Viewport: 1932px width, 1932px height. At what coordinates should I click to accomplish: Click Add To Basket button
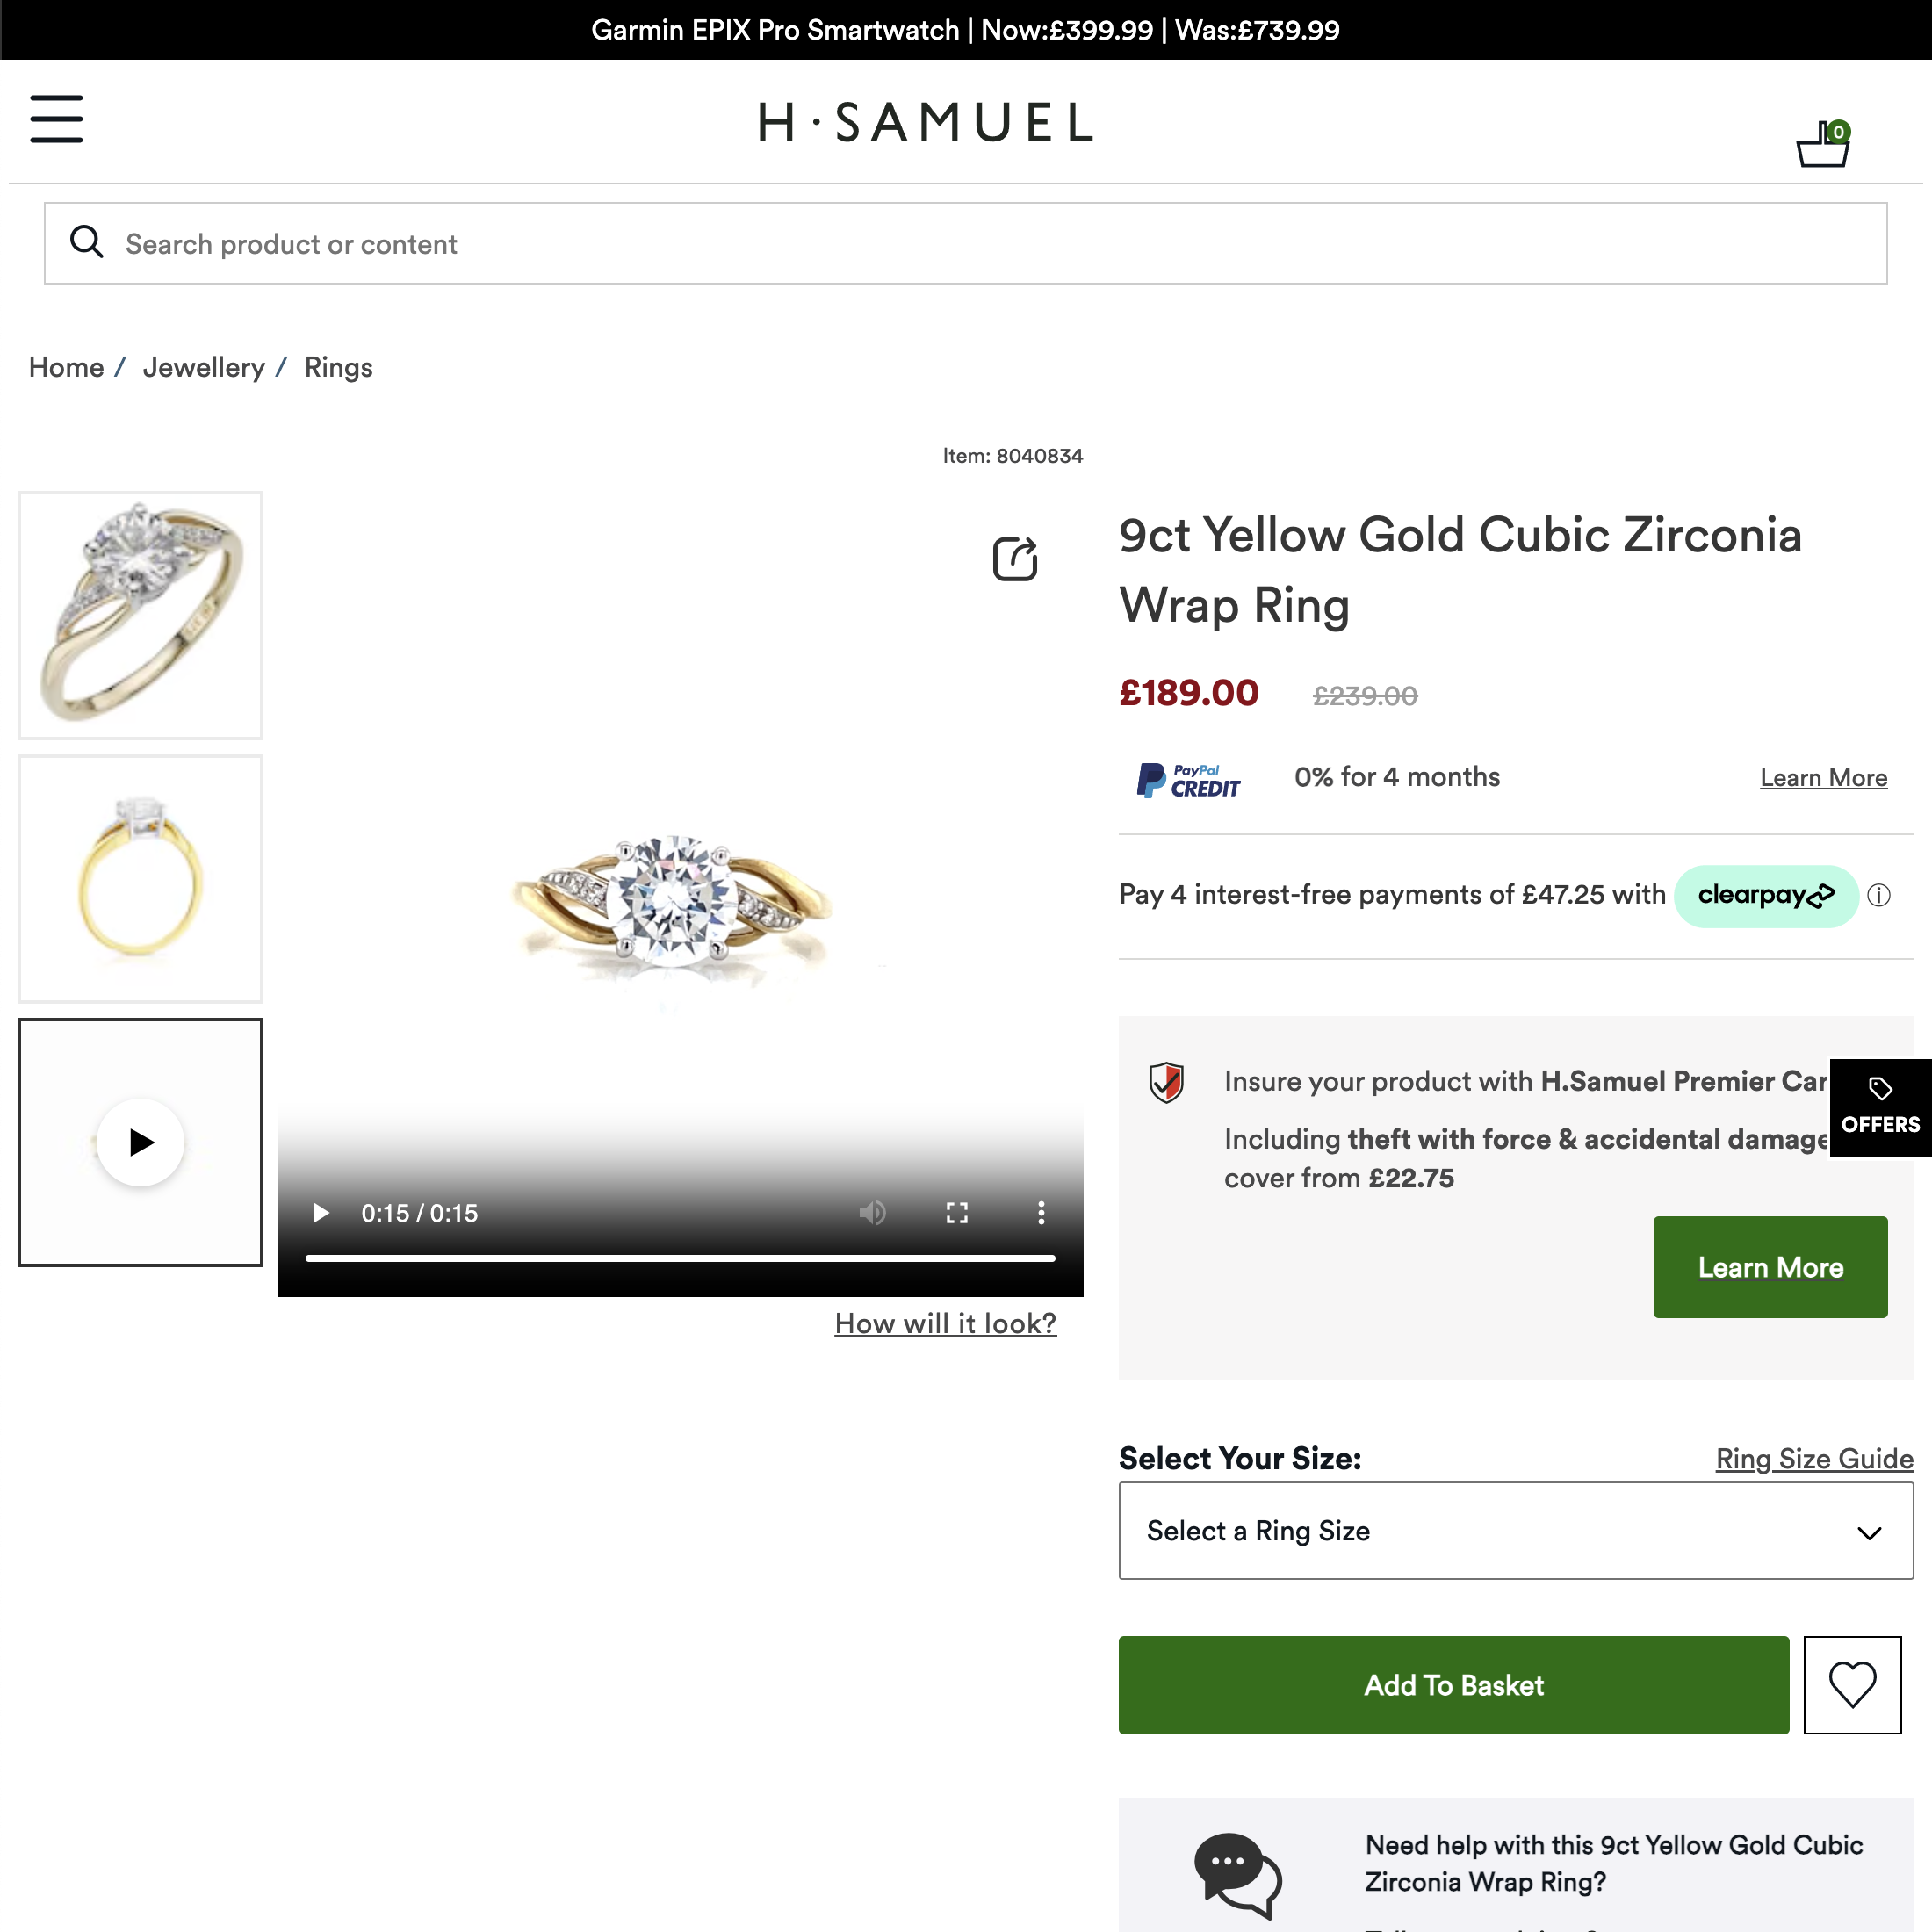1453,1685
